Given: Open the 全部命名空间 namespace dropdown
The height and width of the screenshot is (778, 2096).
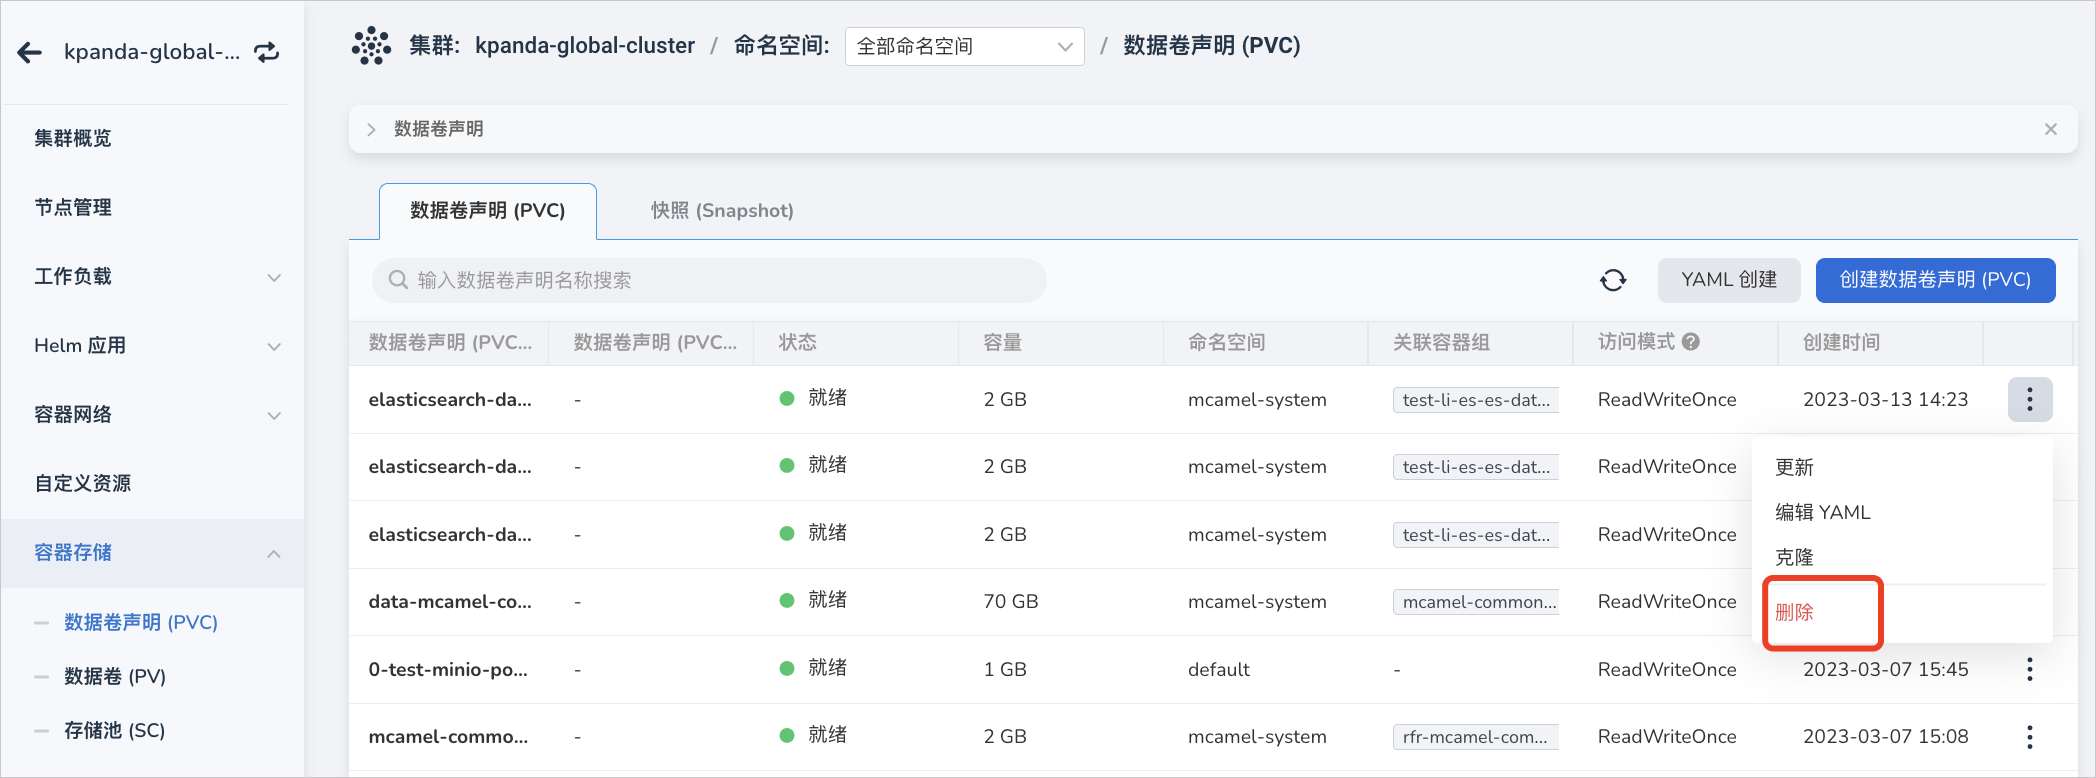Looking at the screenshot, I should (x=965, y=46).
